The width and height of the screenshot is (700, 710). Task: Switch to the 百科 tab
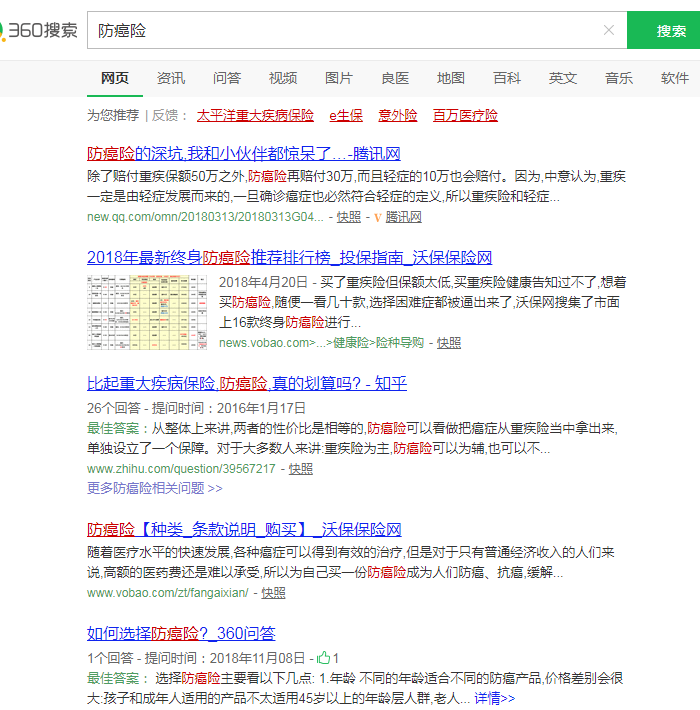pyautogui.click(x=507, y=78)
